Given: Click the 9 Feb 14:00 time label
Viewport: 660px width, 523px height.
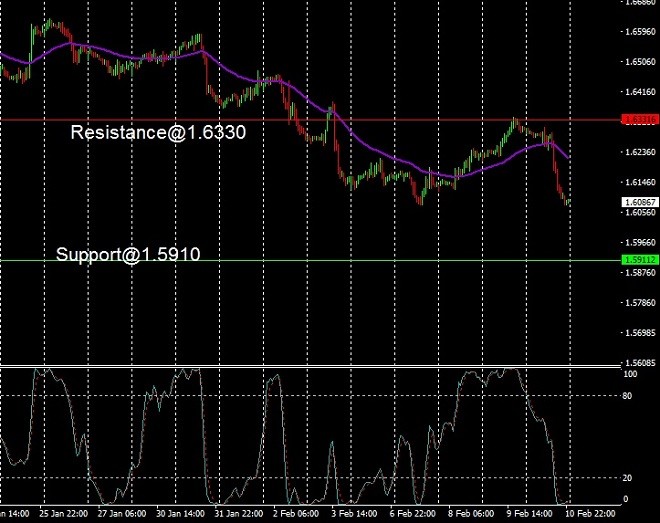Looking at the screenshot, I should click(530, 514).
